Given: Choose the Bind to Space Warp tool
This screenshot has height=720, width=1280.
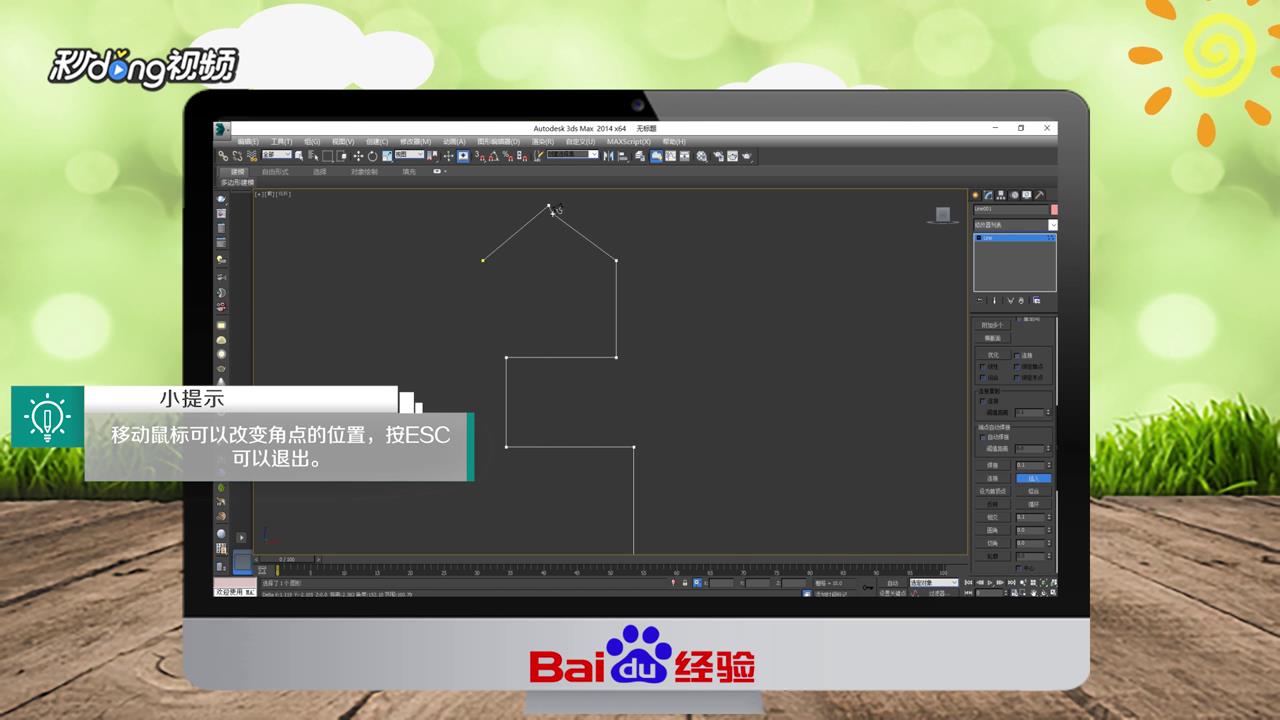Looking at the screenshot, I should click(251, 156).
